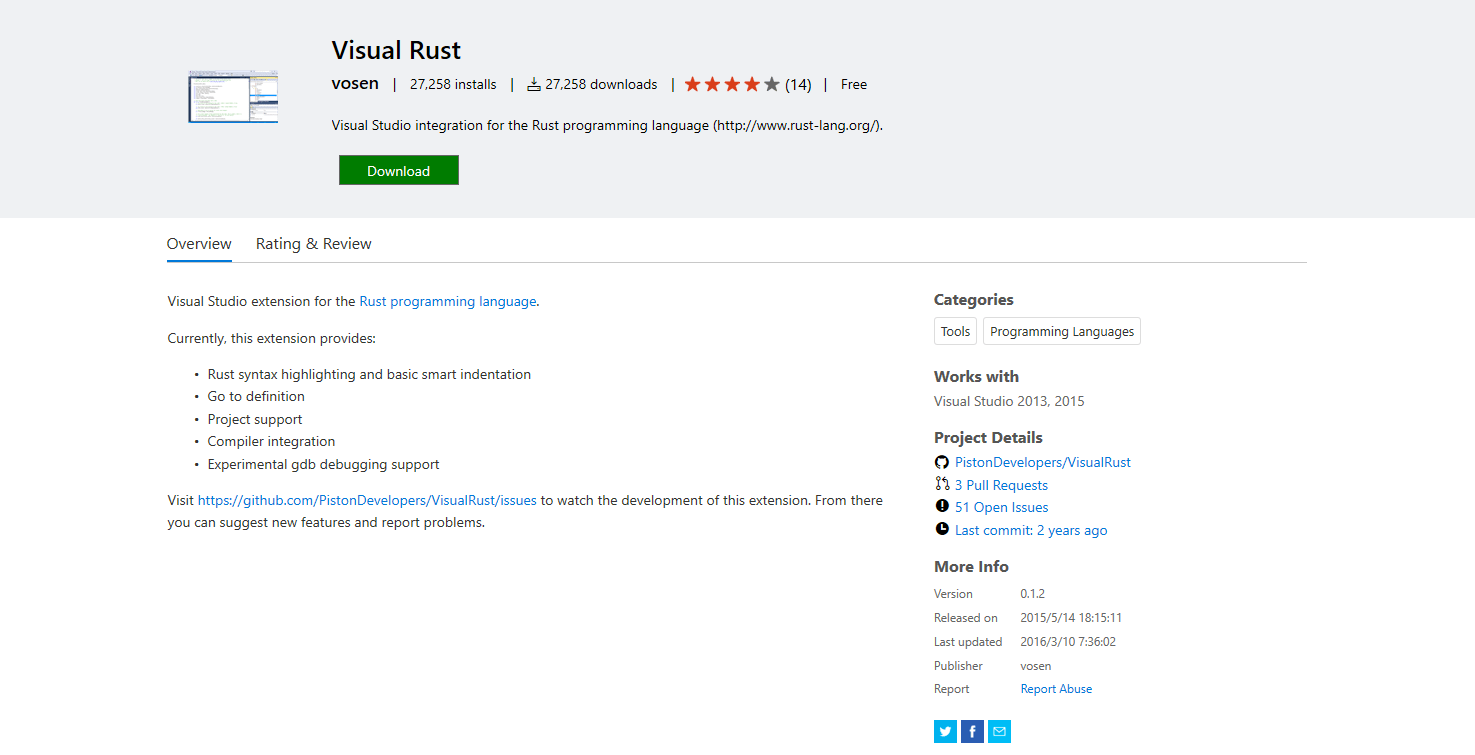
Task: Select the Programming Languages category tag
Action: point(1062,331)
